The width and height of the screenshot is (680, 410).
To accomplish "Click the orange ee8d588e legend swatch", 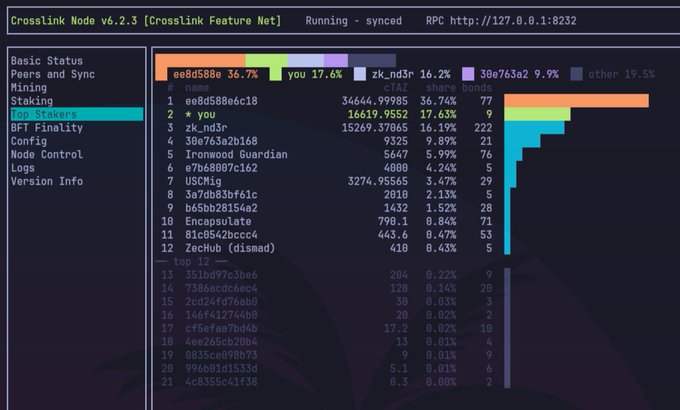I will click(x=161, y=74).
